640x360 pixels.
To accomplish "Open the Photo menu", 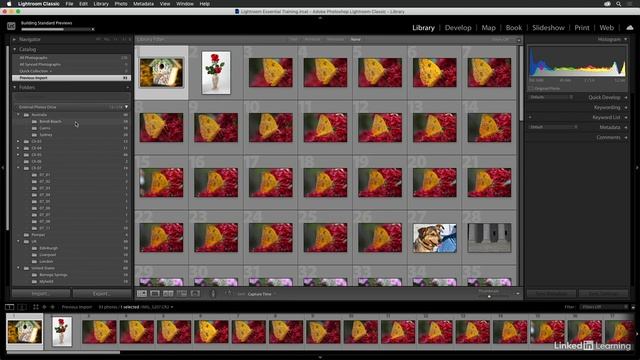I will 120,4.
